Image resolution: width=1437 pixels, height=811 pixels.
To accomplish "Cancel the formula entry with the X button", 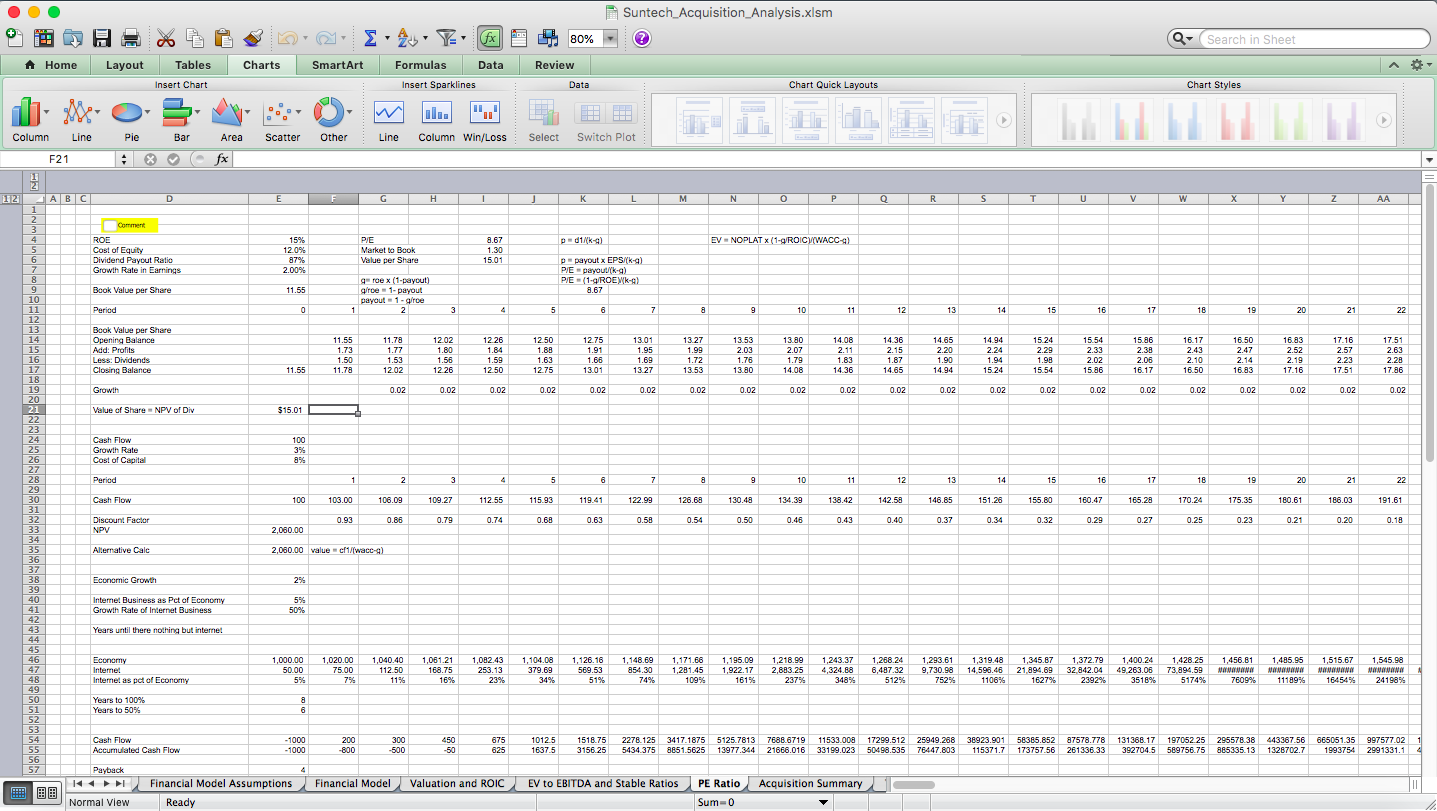I will 151,158.
